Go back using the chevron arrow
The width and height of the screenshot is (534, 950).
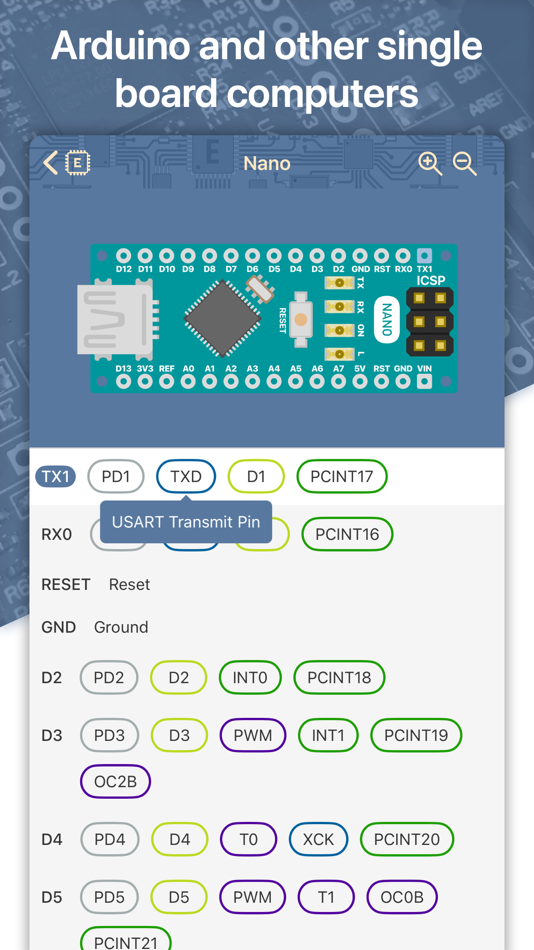click(x=51, y=163)
